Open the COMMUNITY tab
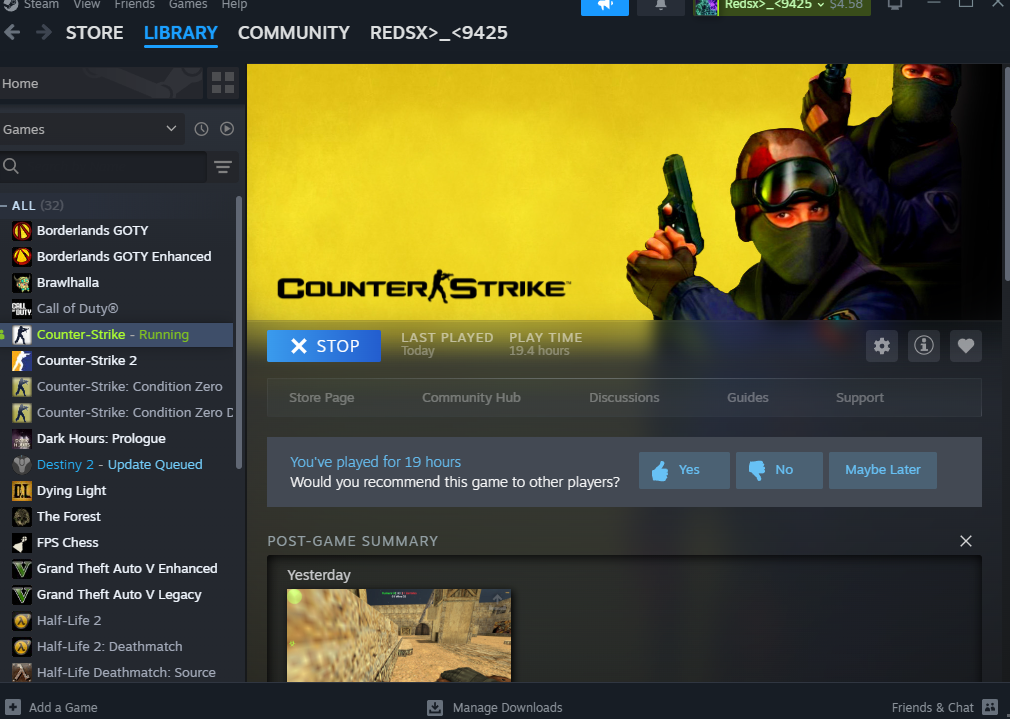This screenshot has height=719, width=1010. tap(293, 33)
